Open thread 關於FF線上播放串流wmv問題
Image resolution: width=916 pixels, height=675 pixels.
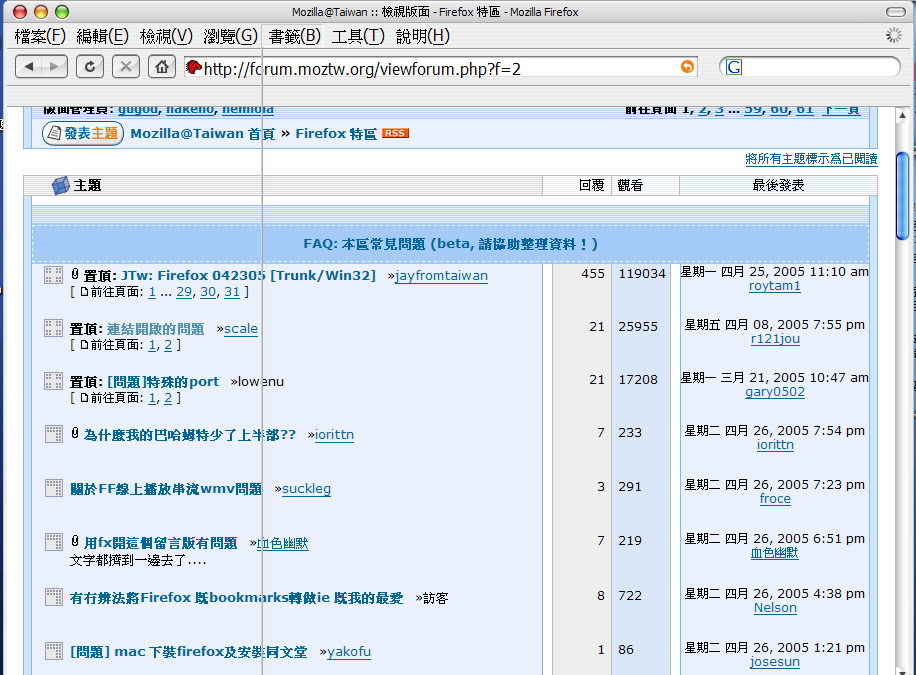pyautogui.click(x=166, y=489)
